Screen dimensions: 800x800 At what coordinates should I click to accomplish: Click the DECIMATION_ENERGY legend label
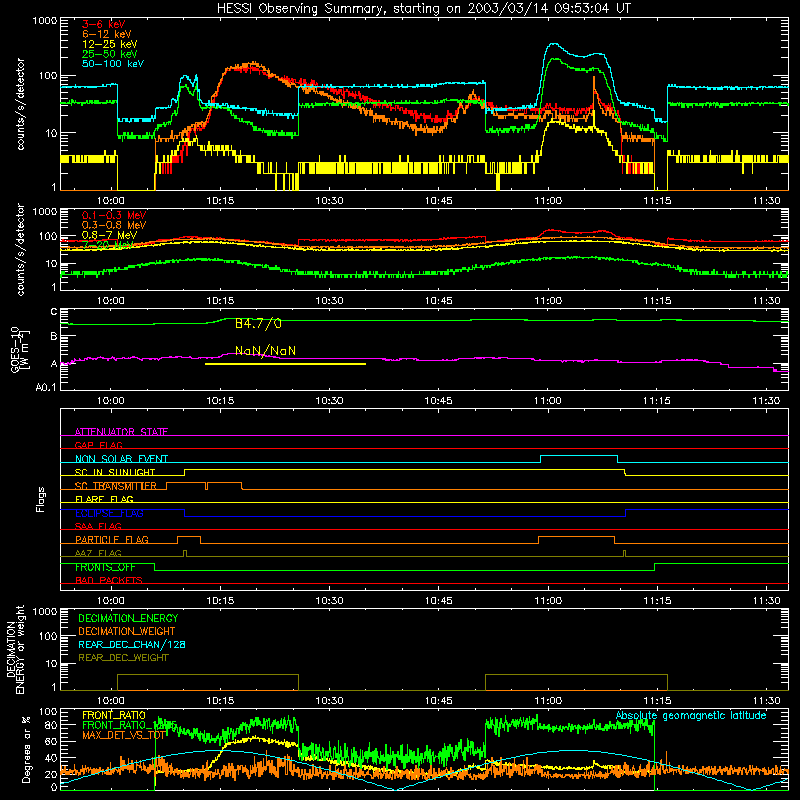tap(128, 618)
